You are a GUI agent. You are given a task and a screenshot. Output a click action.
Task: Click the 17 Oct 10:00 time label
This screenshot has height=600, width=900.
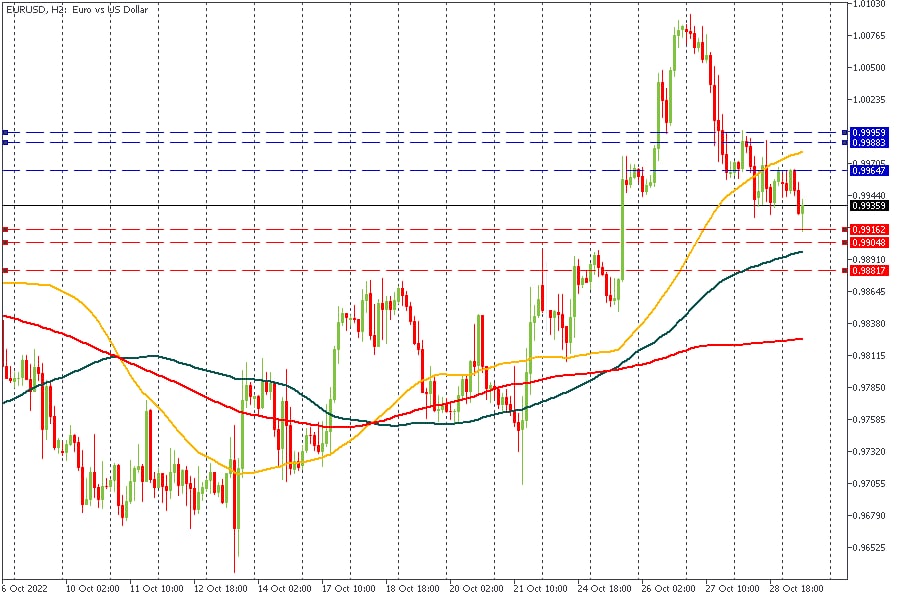click(348, 589)
